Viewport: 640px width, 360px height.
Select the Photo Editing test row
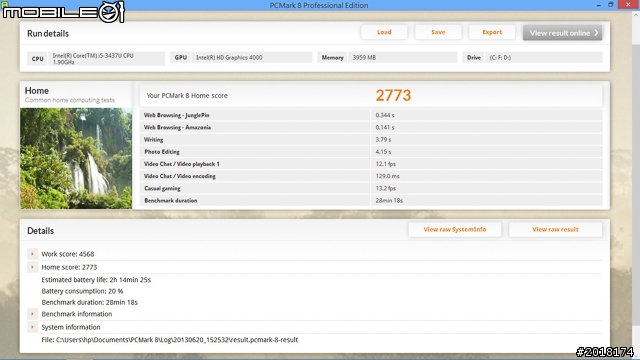pos(371,152)
